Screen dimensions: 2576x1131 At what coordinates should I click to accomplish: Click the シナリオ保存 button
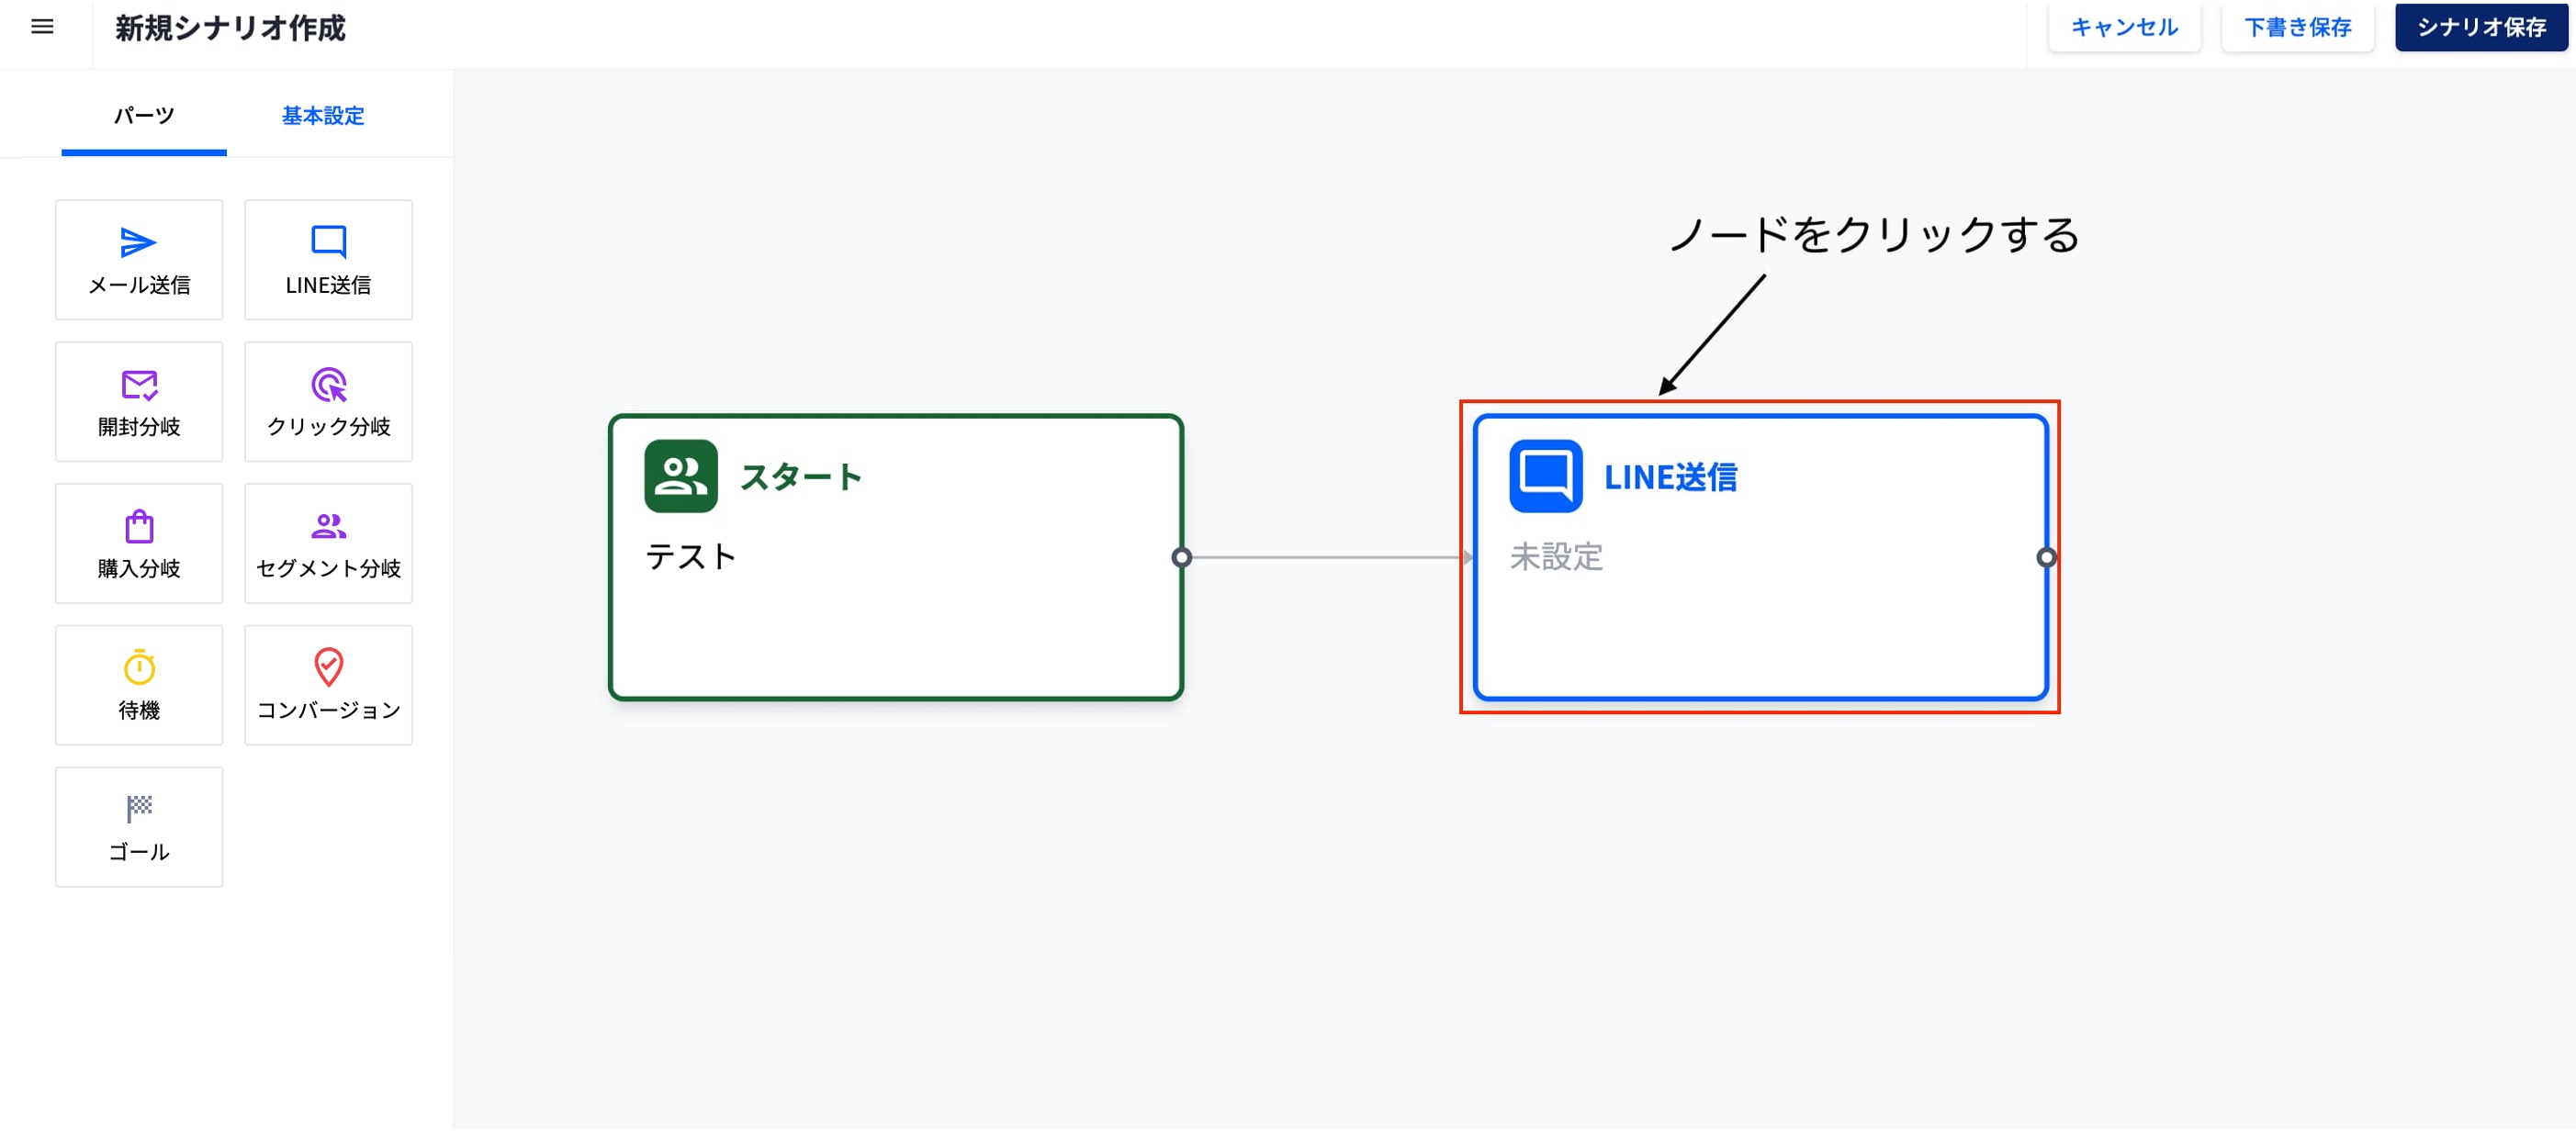[2481, 27]
